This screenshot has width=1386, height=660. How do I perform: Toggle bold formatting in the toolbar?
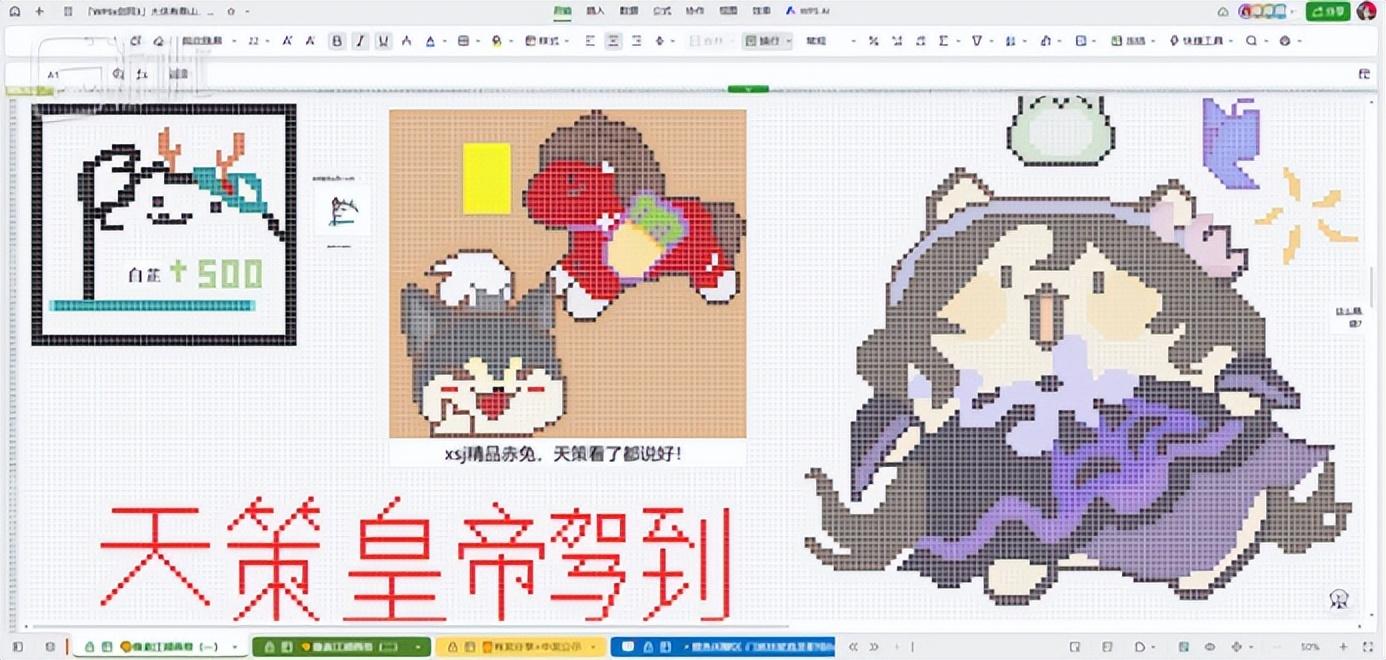tap(337, 41)
